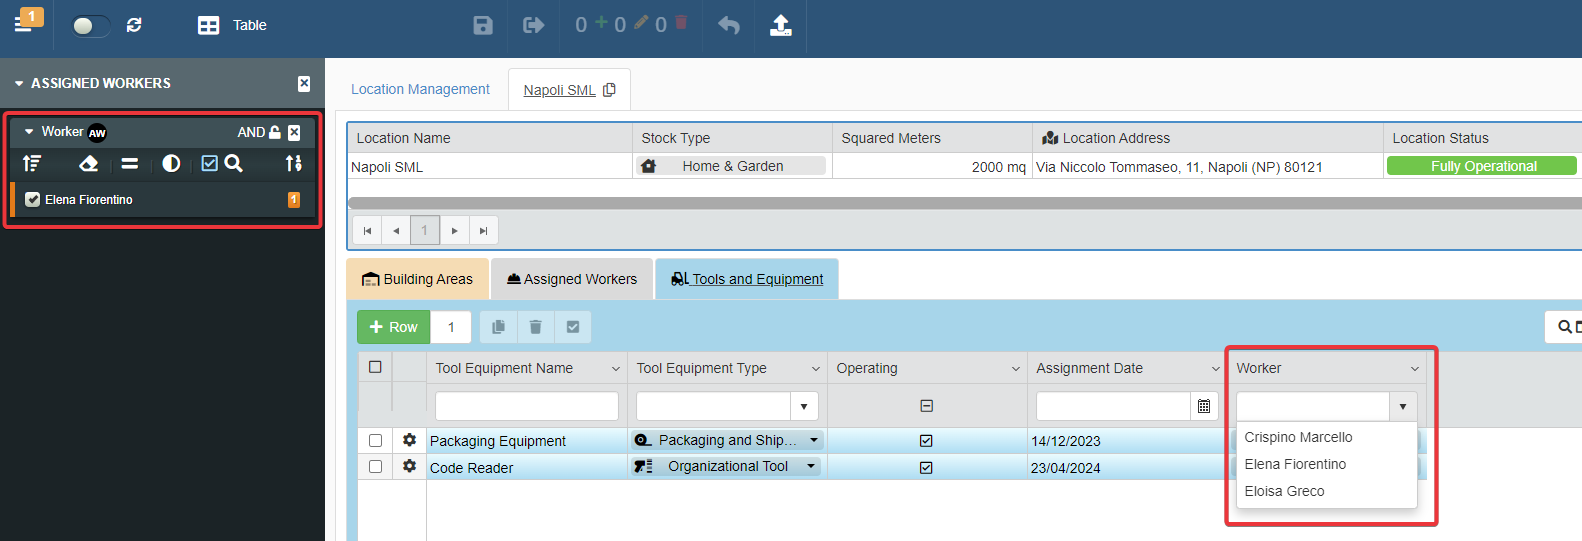
Task: Click the eraser icon in Worker filter
Action: click(x=89, y=163)
